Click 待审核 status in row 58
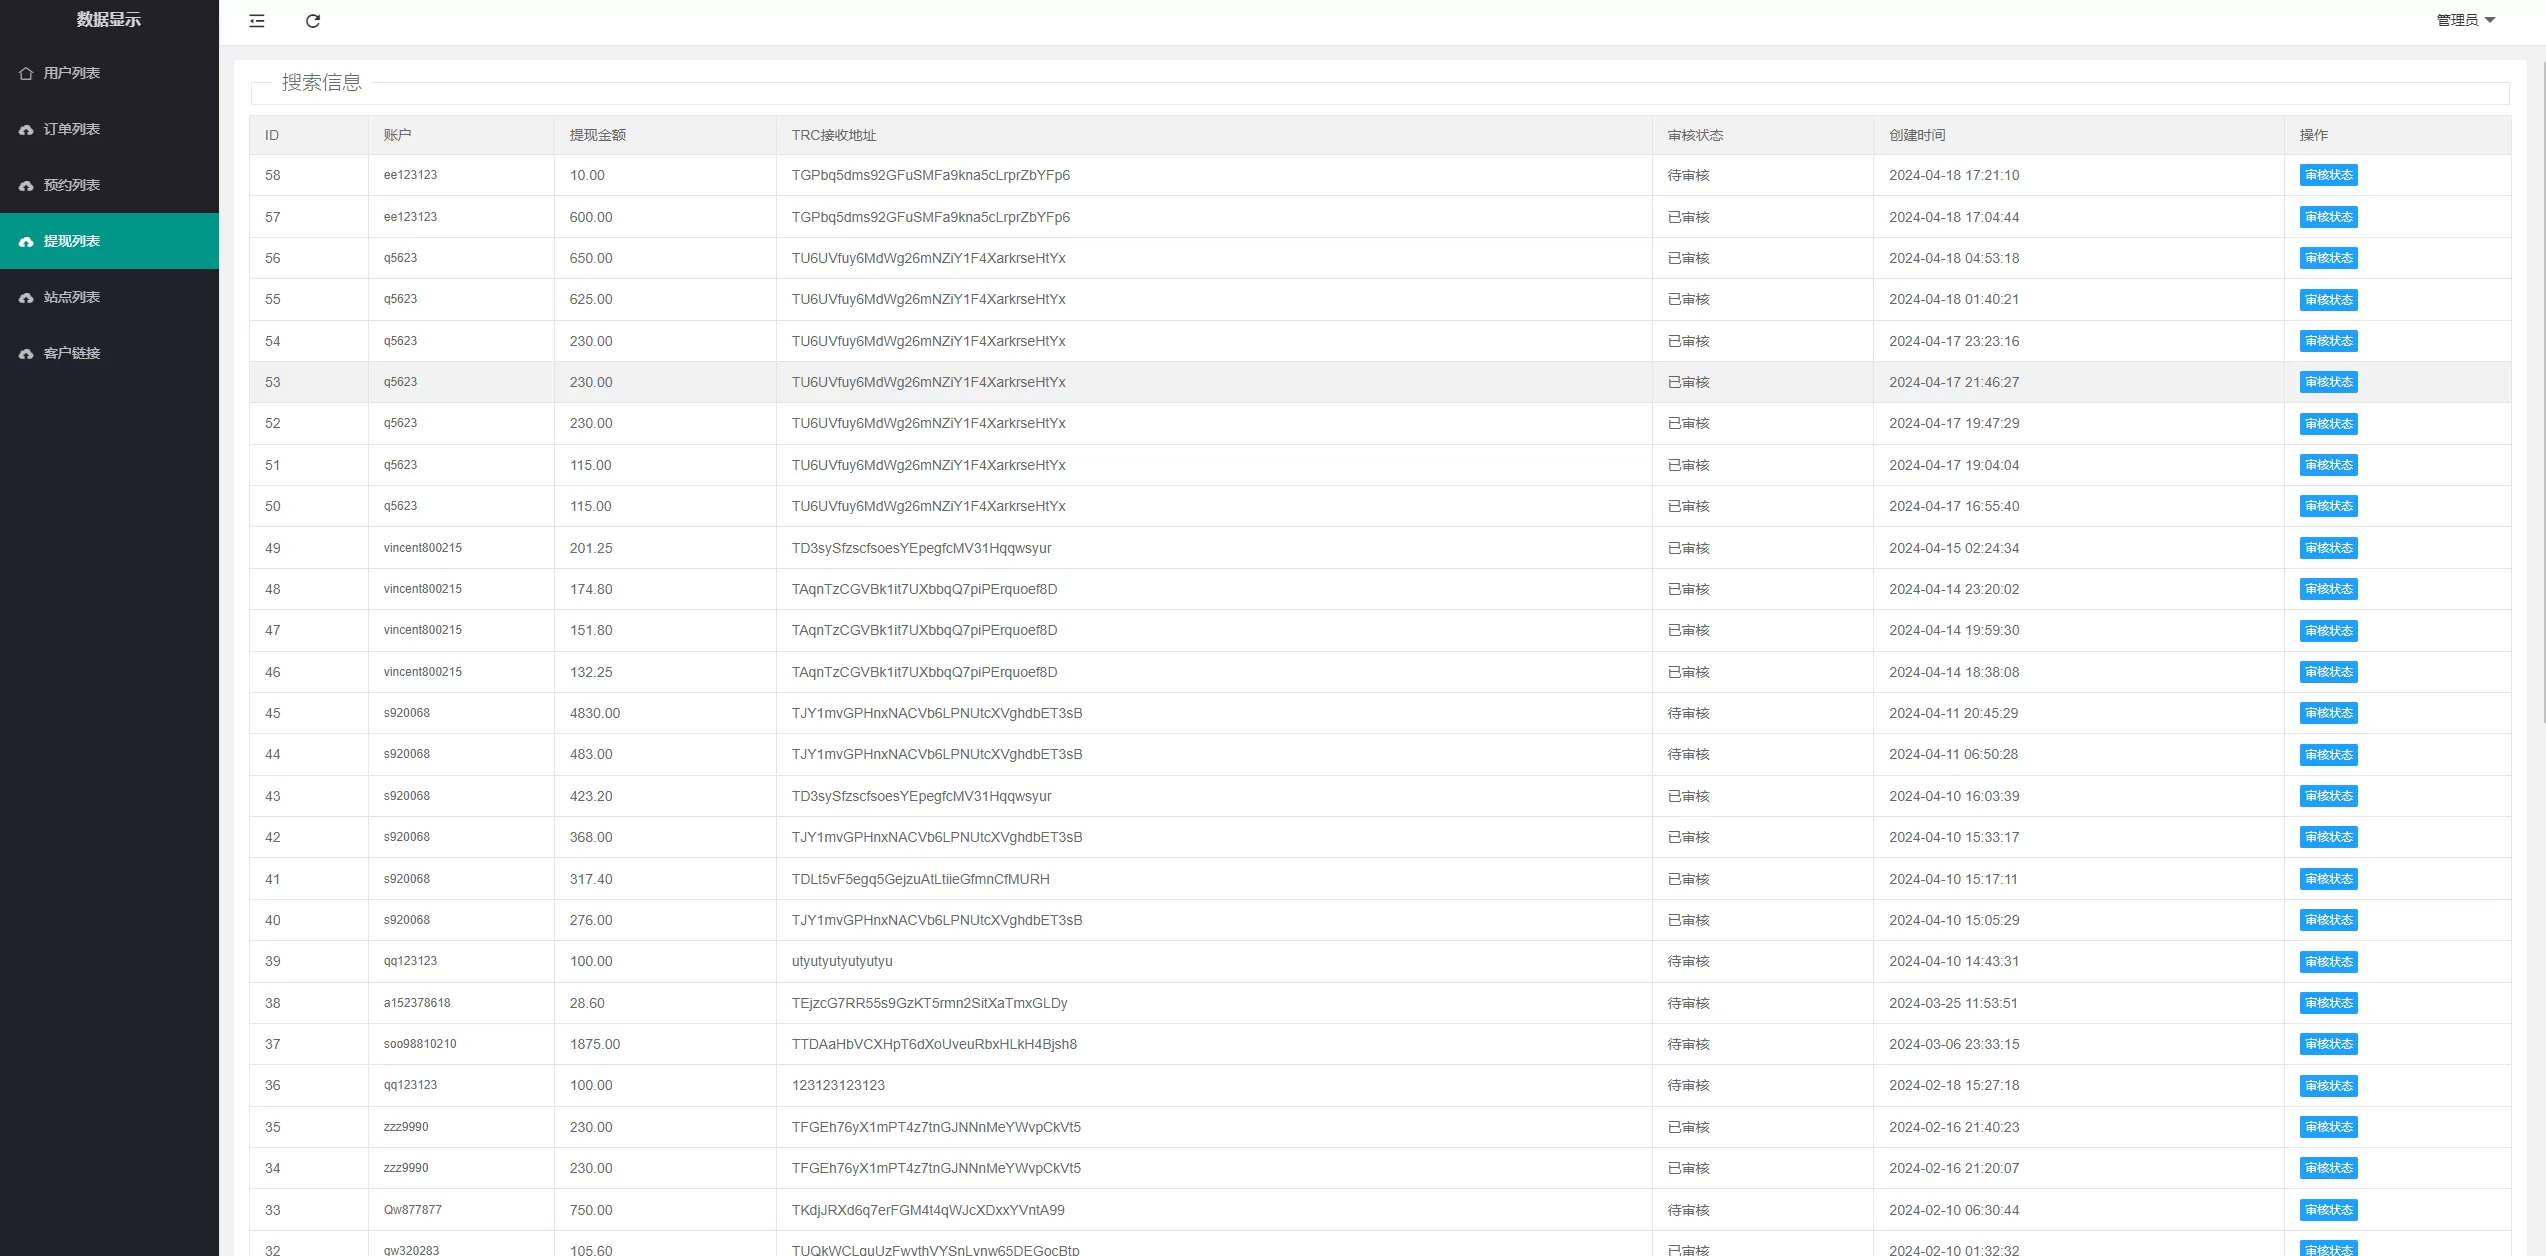 click(1689, 175)
